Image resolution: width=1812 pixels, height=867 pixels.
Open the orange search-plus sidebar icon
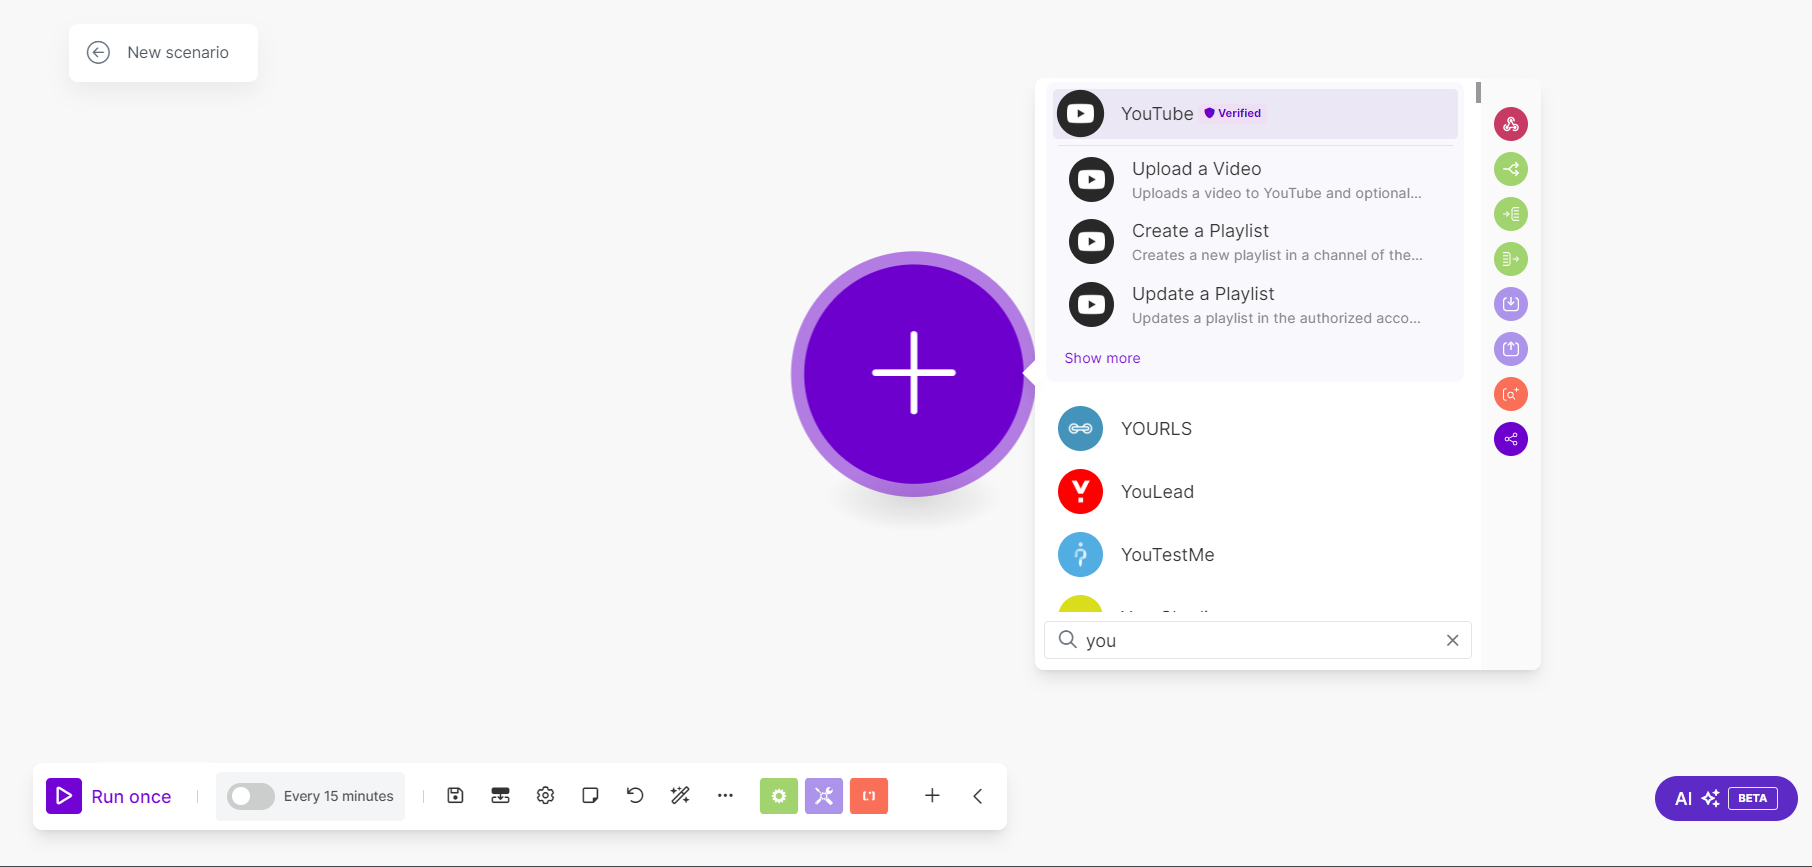[x=1511, y=394]
